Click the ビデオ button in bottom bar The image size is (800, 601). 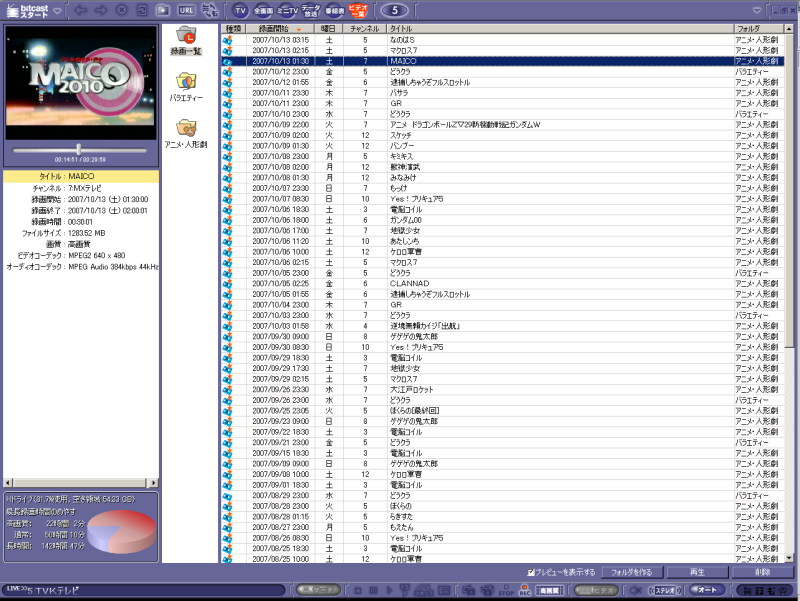pos(596,590)
